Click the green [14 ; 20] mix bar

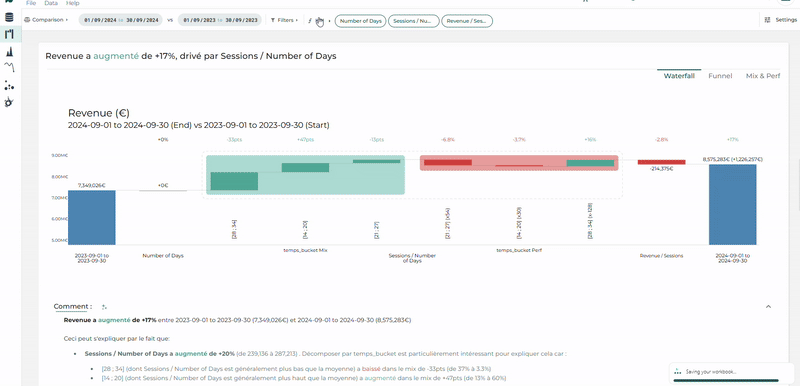point(306,168)
